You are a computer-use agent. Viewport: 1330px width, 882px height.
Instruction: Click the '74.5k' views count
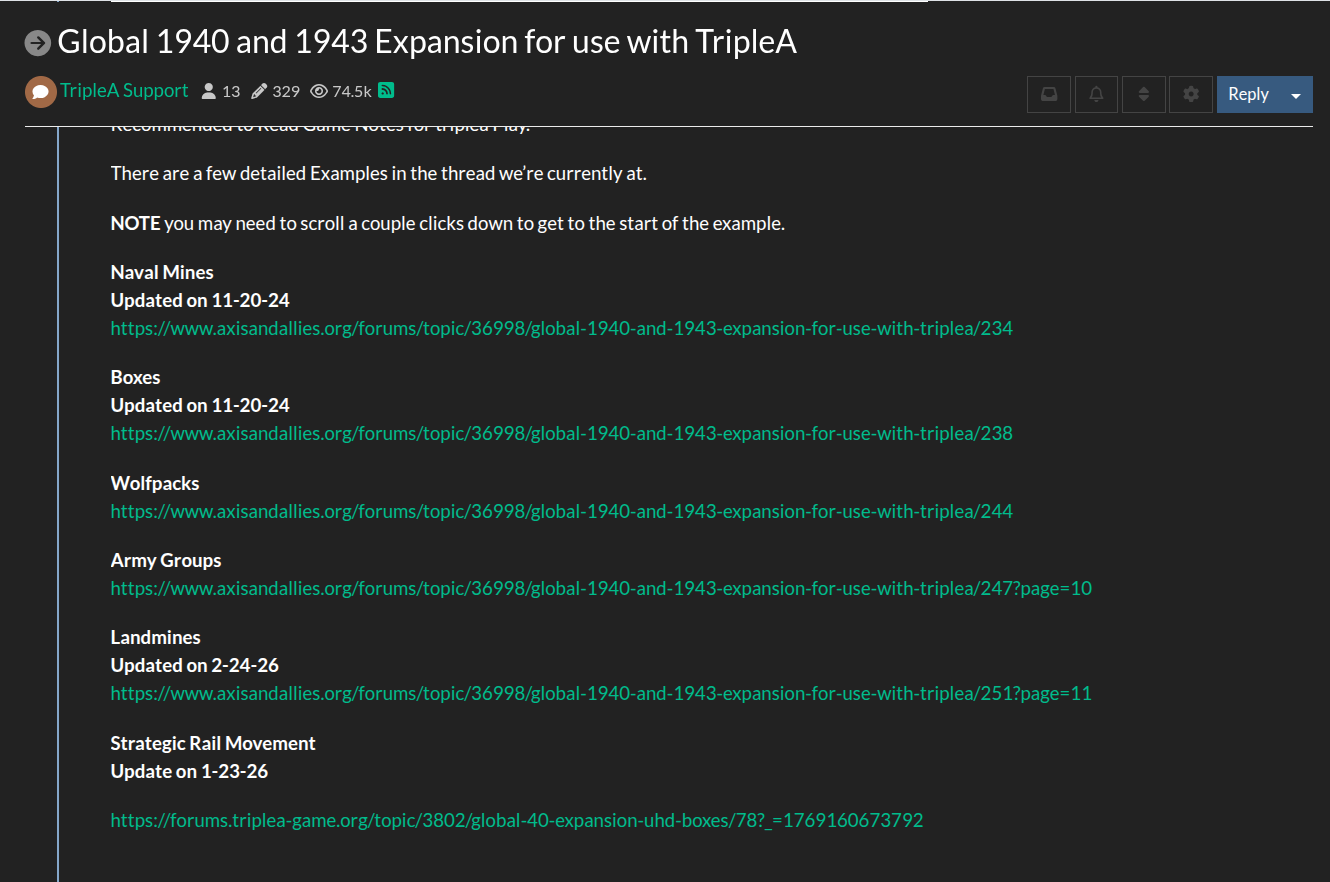point(352,91)
